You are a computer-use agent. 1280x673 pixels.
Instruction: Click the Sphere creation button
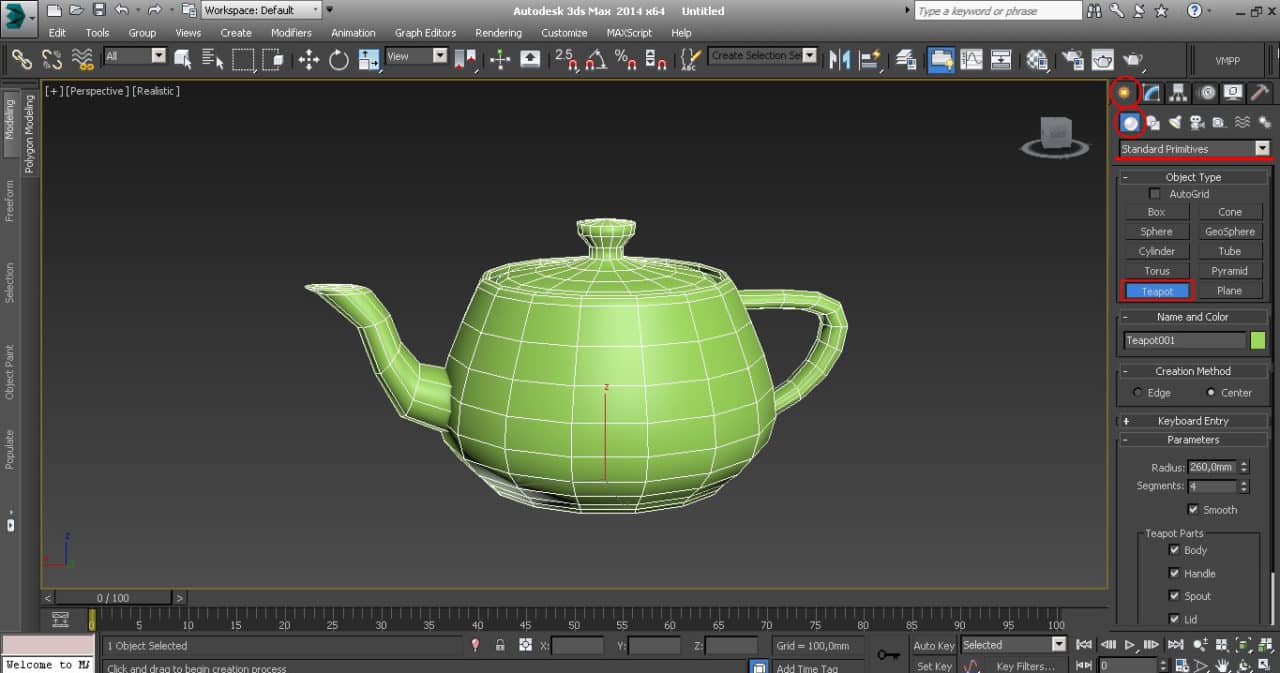(x=1156, y=231)
